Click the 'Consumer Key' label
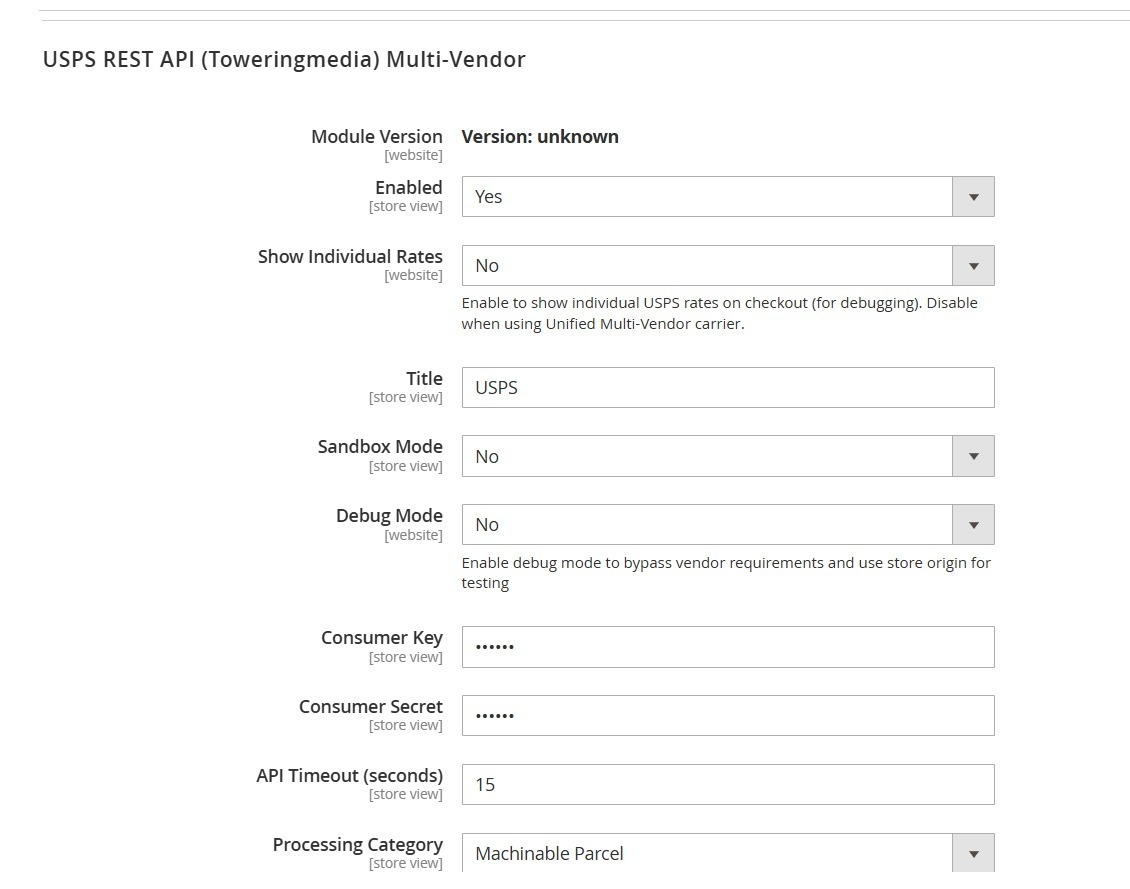1130x889 pixels. [382, 638]
